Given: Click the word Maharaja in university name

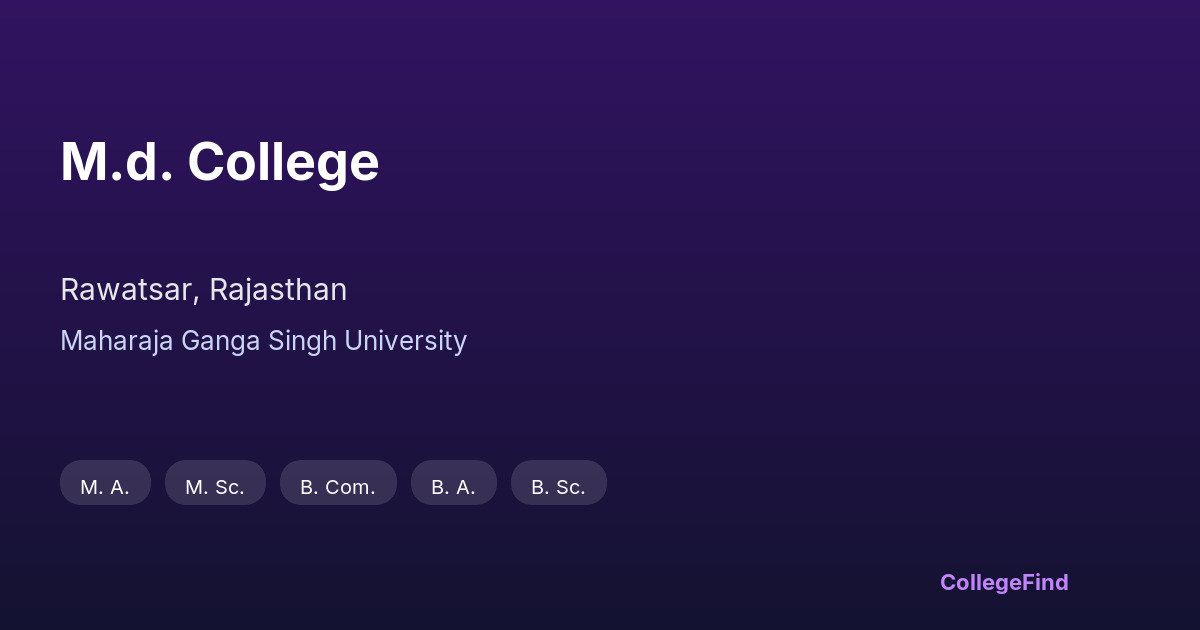Looking at the screenshot, I should point(117,341).
